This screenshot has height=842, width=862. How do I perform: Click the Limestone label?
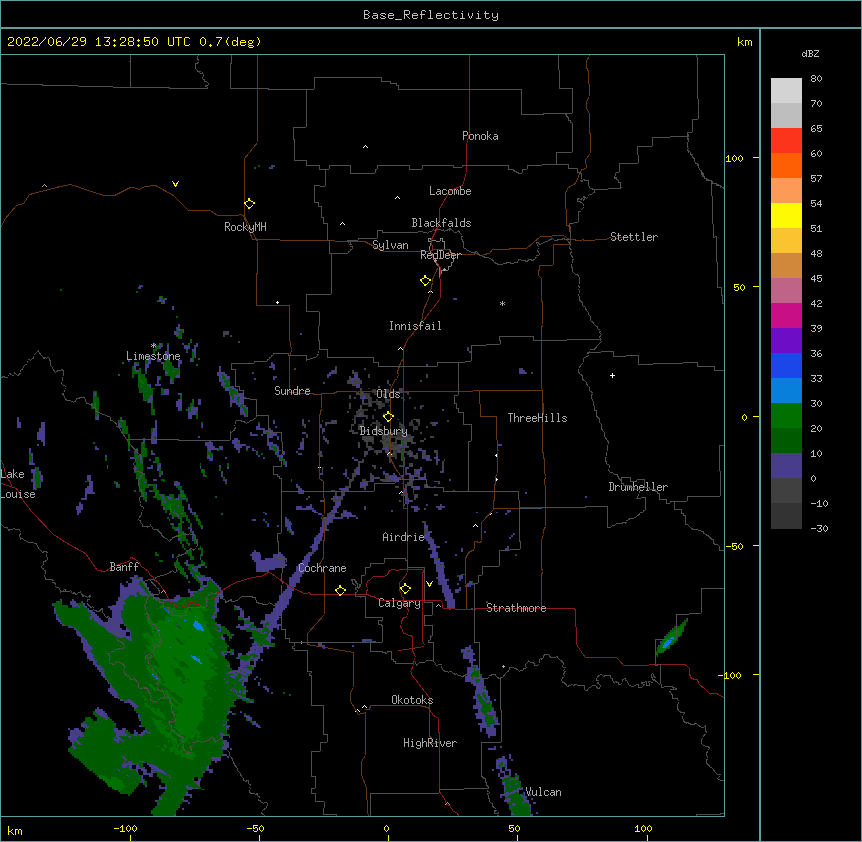[x=153, y=356]
